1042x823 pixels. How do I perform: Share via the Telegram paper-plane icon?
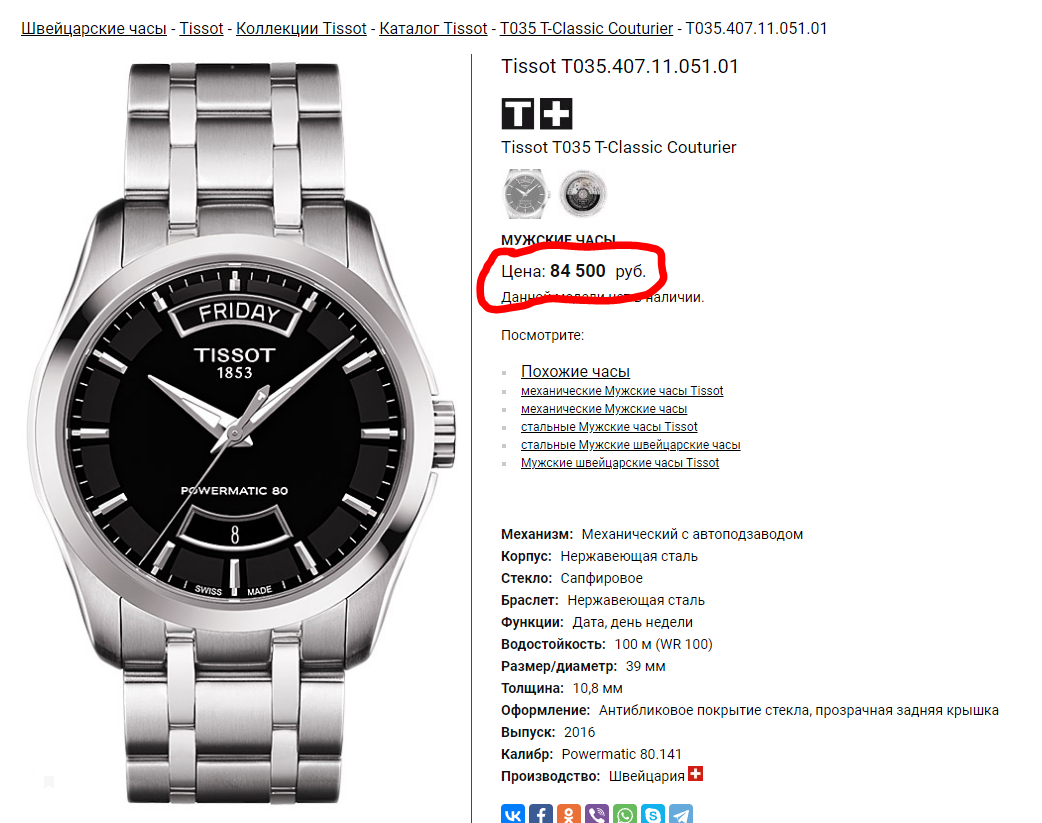point(680,814)
